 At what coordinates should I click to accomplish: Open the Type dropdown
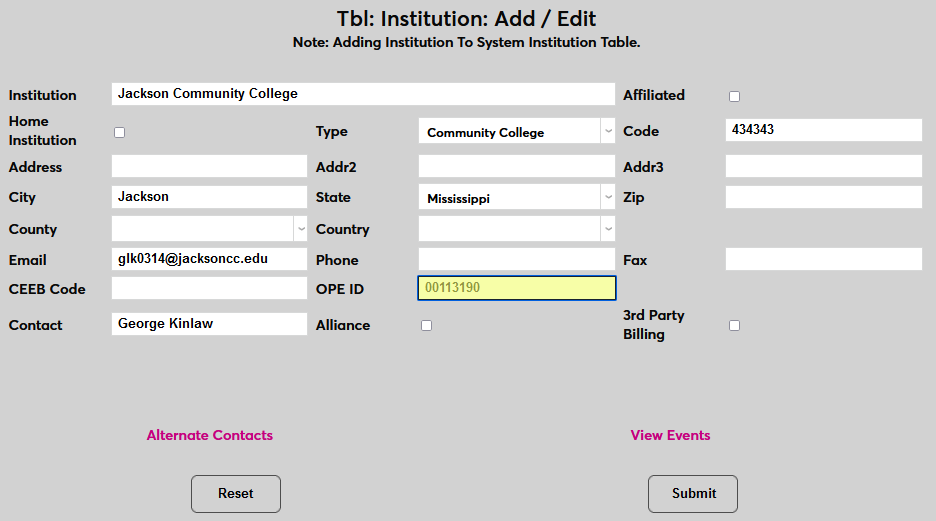[516, 132]
